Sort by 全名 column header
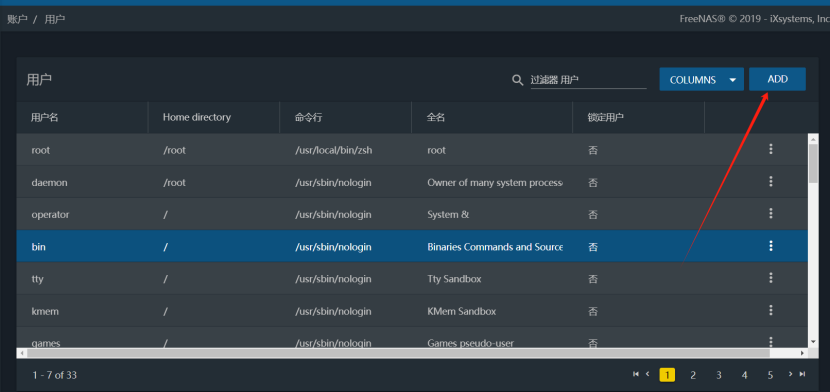The image size is (830, 392). click(x=436, y=117)
